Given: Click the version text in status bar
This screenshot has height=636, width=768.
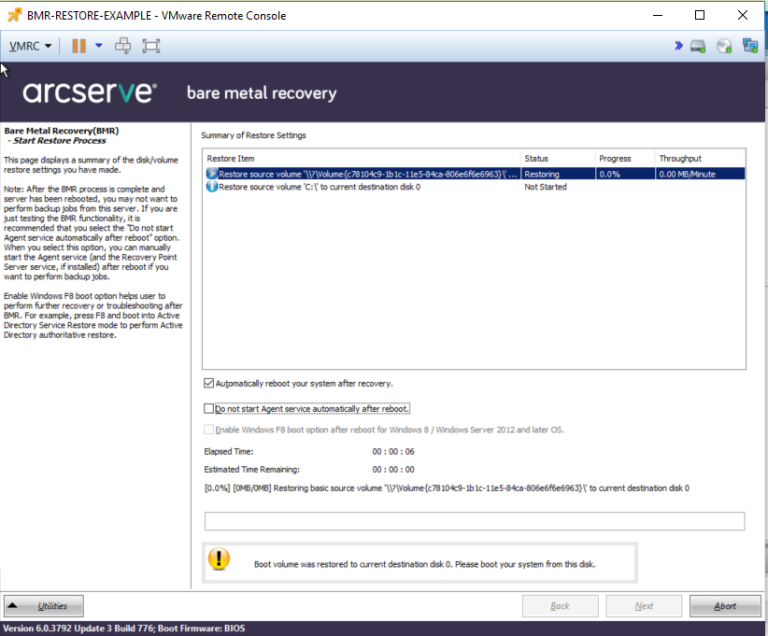Looking at the screenshot, I should 124,628.
